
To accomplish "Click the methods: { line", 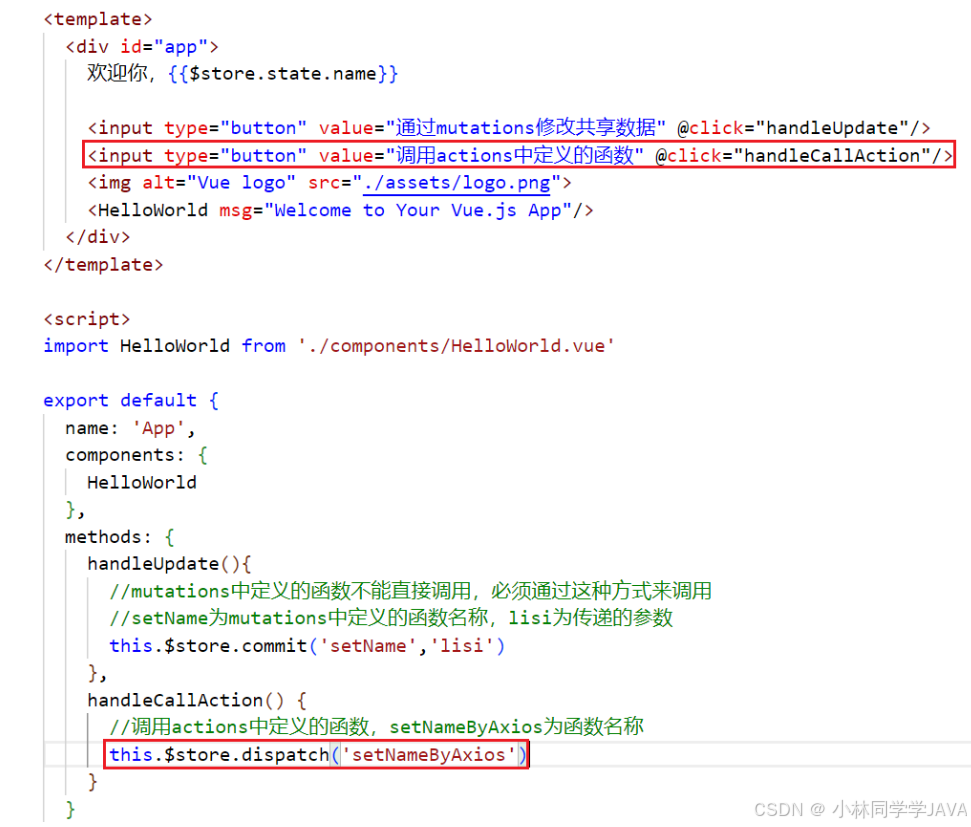I will (x=120, y=537).
